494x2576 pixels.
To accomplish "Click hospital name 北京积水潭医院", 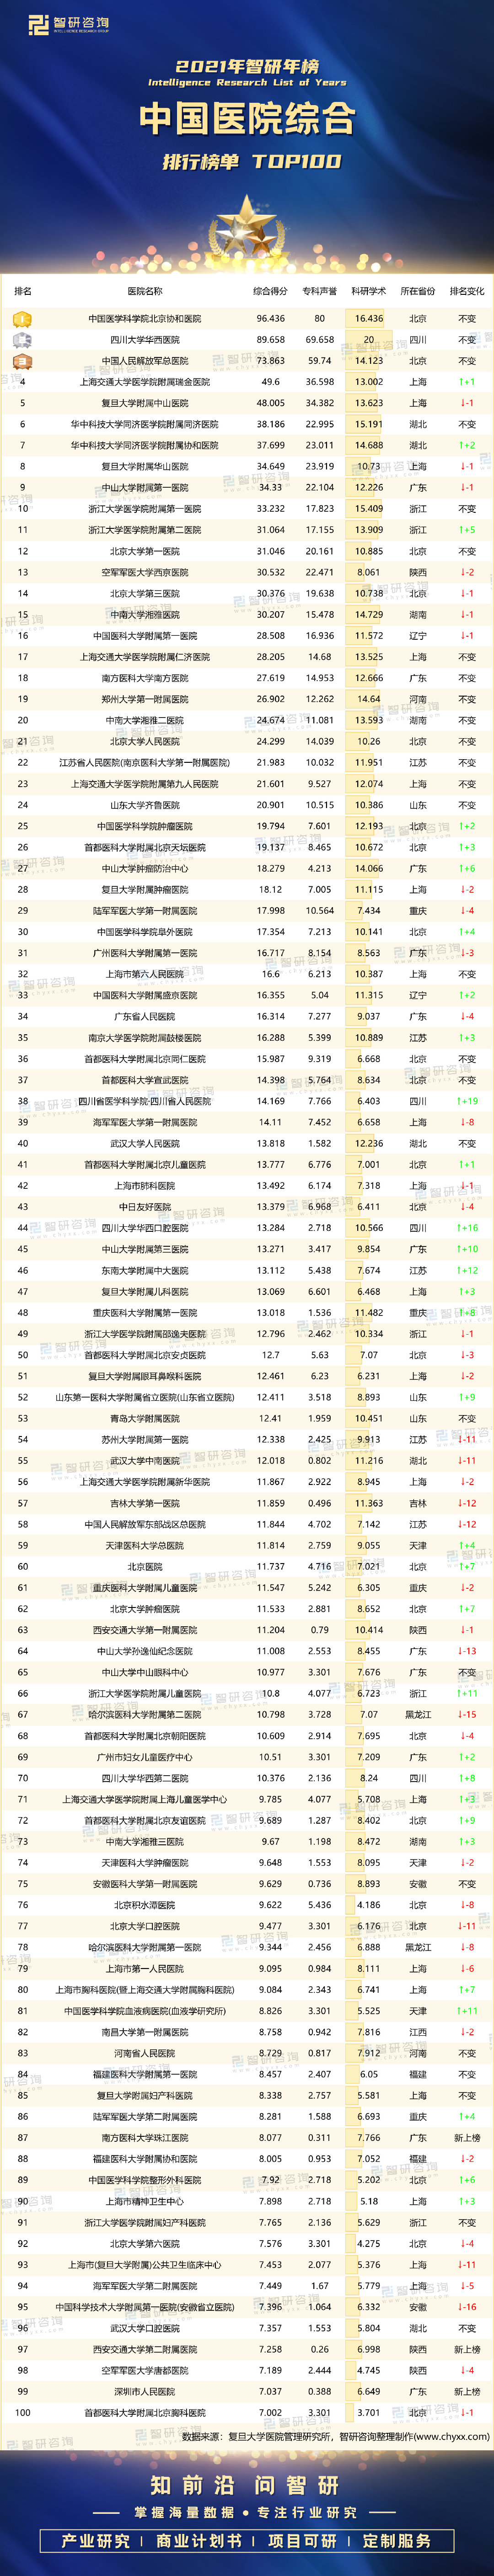I will click(x=145, y=1905).
